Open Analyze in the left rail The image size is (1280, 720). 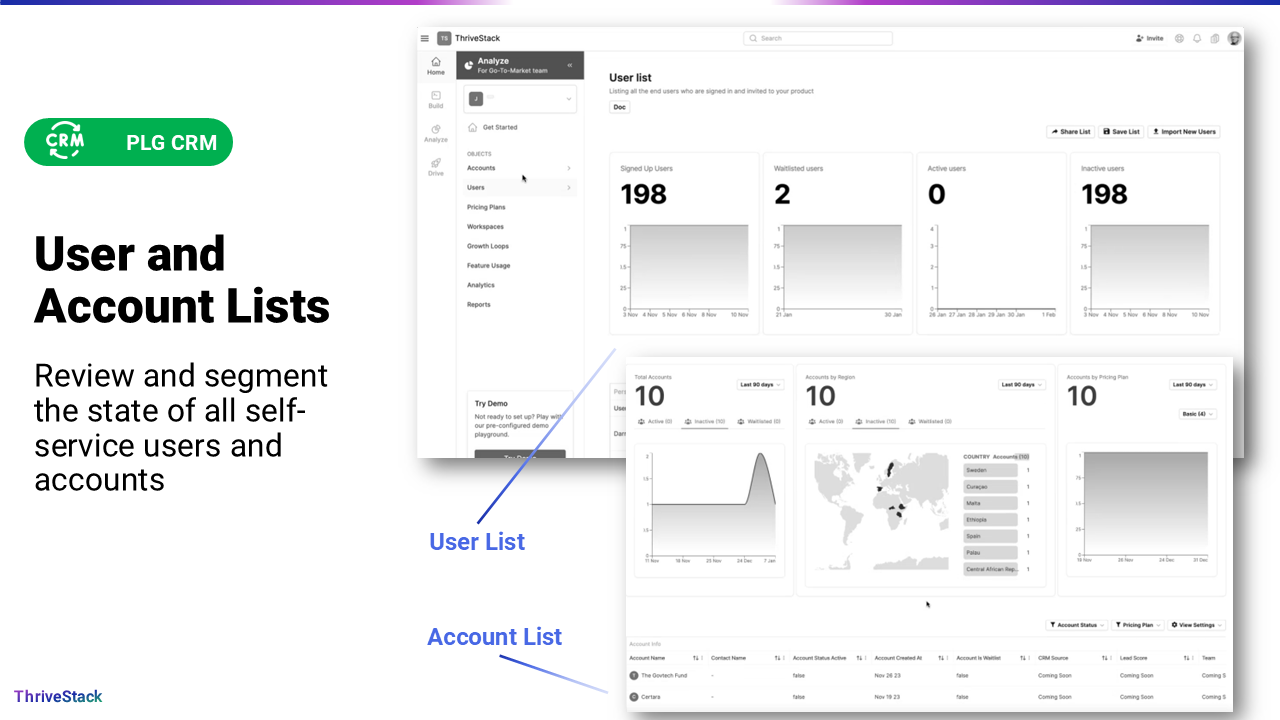436,133
